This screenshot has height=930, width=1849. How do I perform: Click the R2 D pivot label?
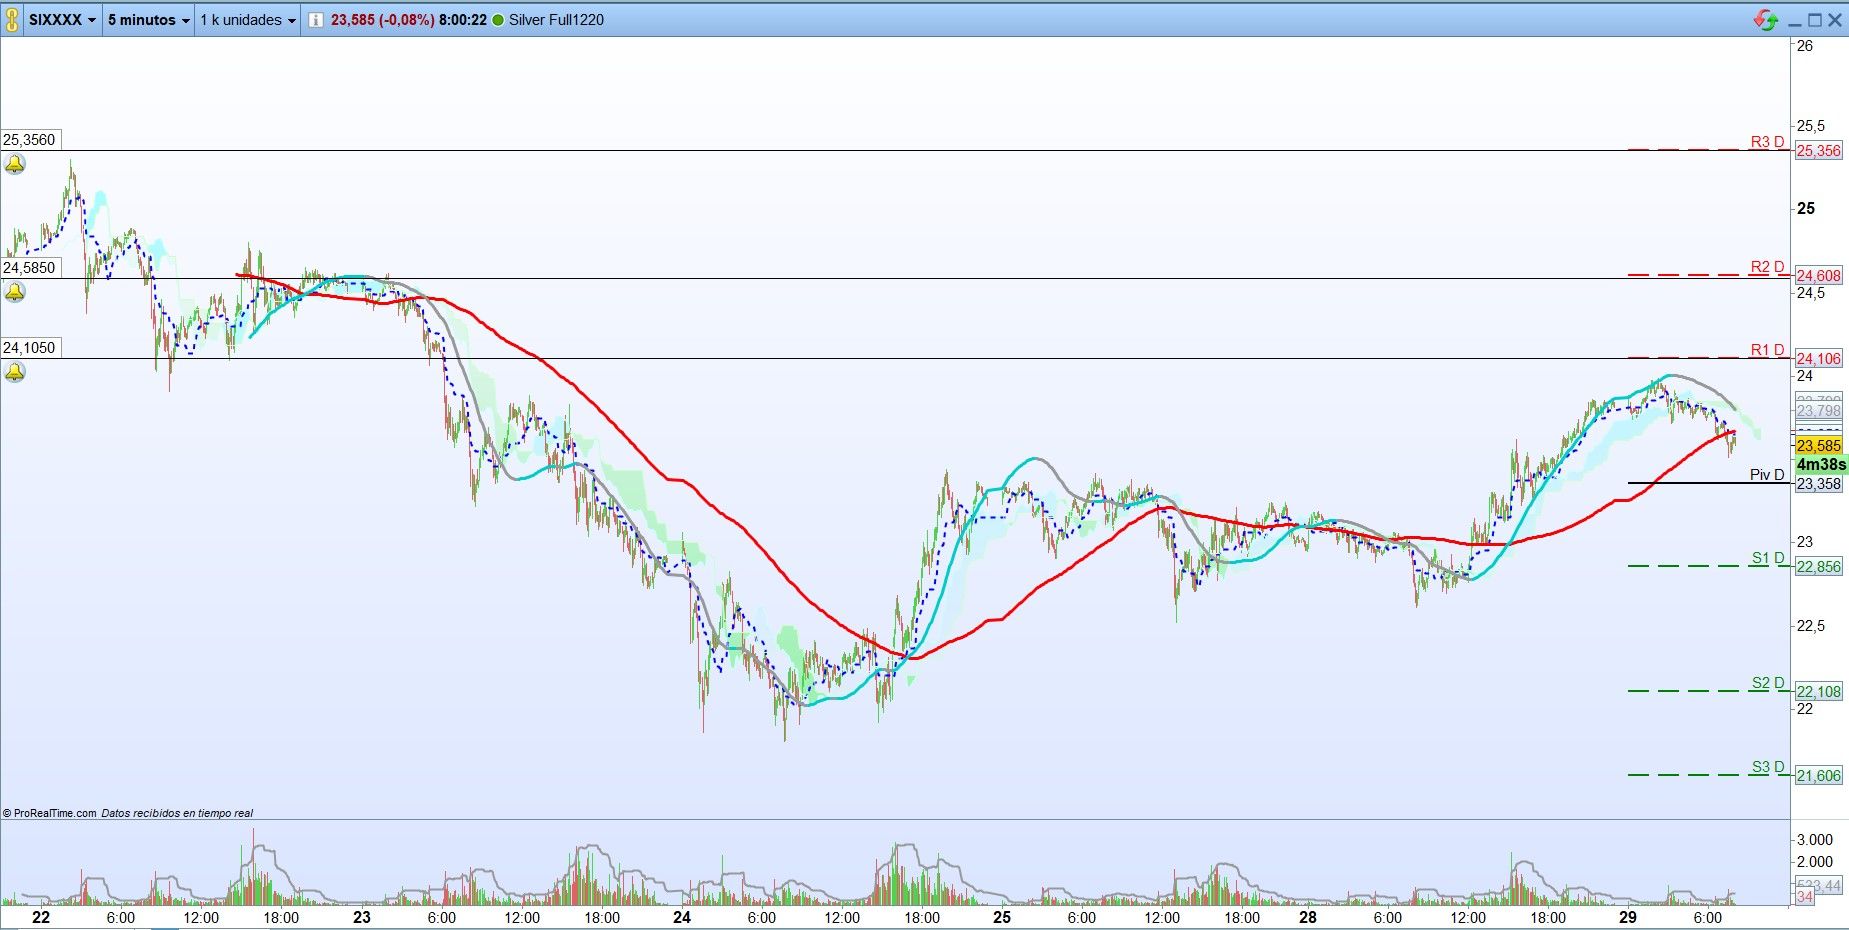[x=1767, y=267]
